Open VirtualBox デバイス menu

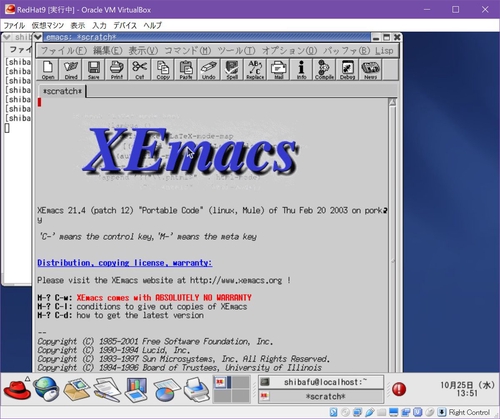pos(125,25)
